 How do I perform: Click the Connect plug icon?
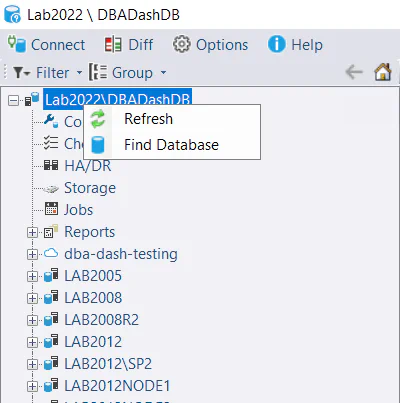click(x=17, y=44)
